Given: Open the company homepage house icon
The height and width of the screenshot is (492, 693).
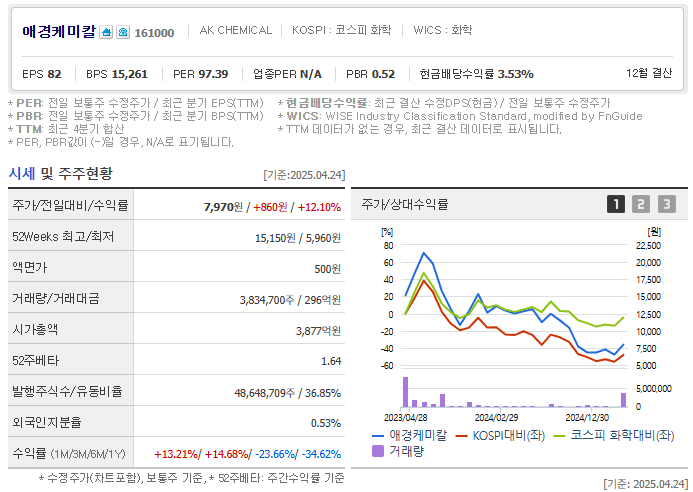Looking at the screenshot, I should coord(106,32).
